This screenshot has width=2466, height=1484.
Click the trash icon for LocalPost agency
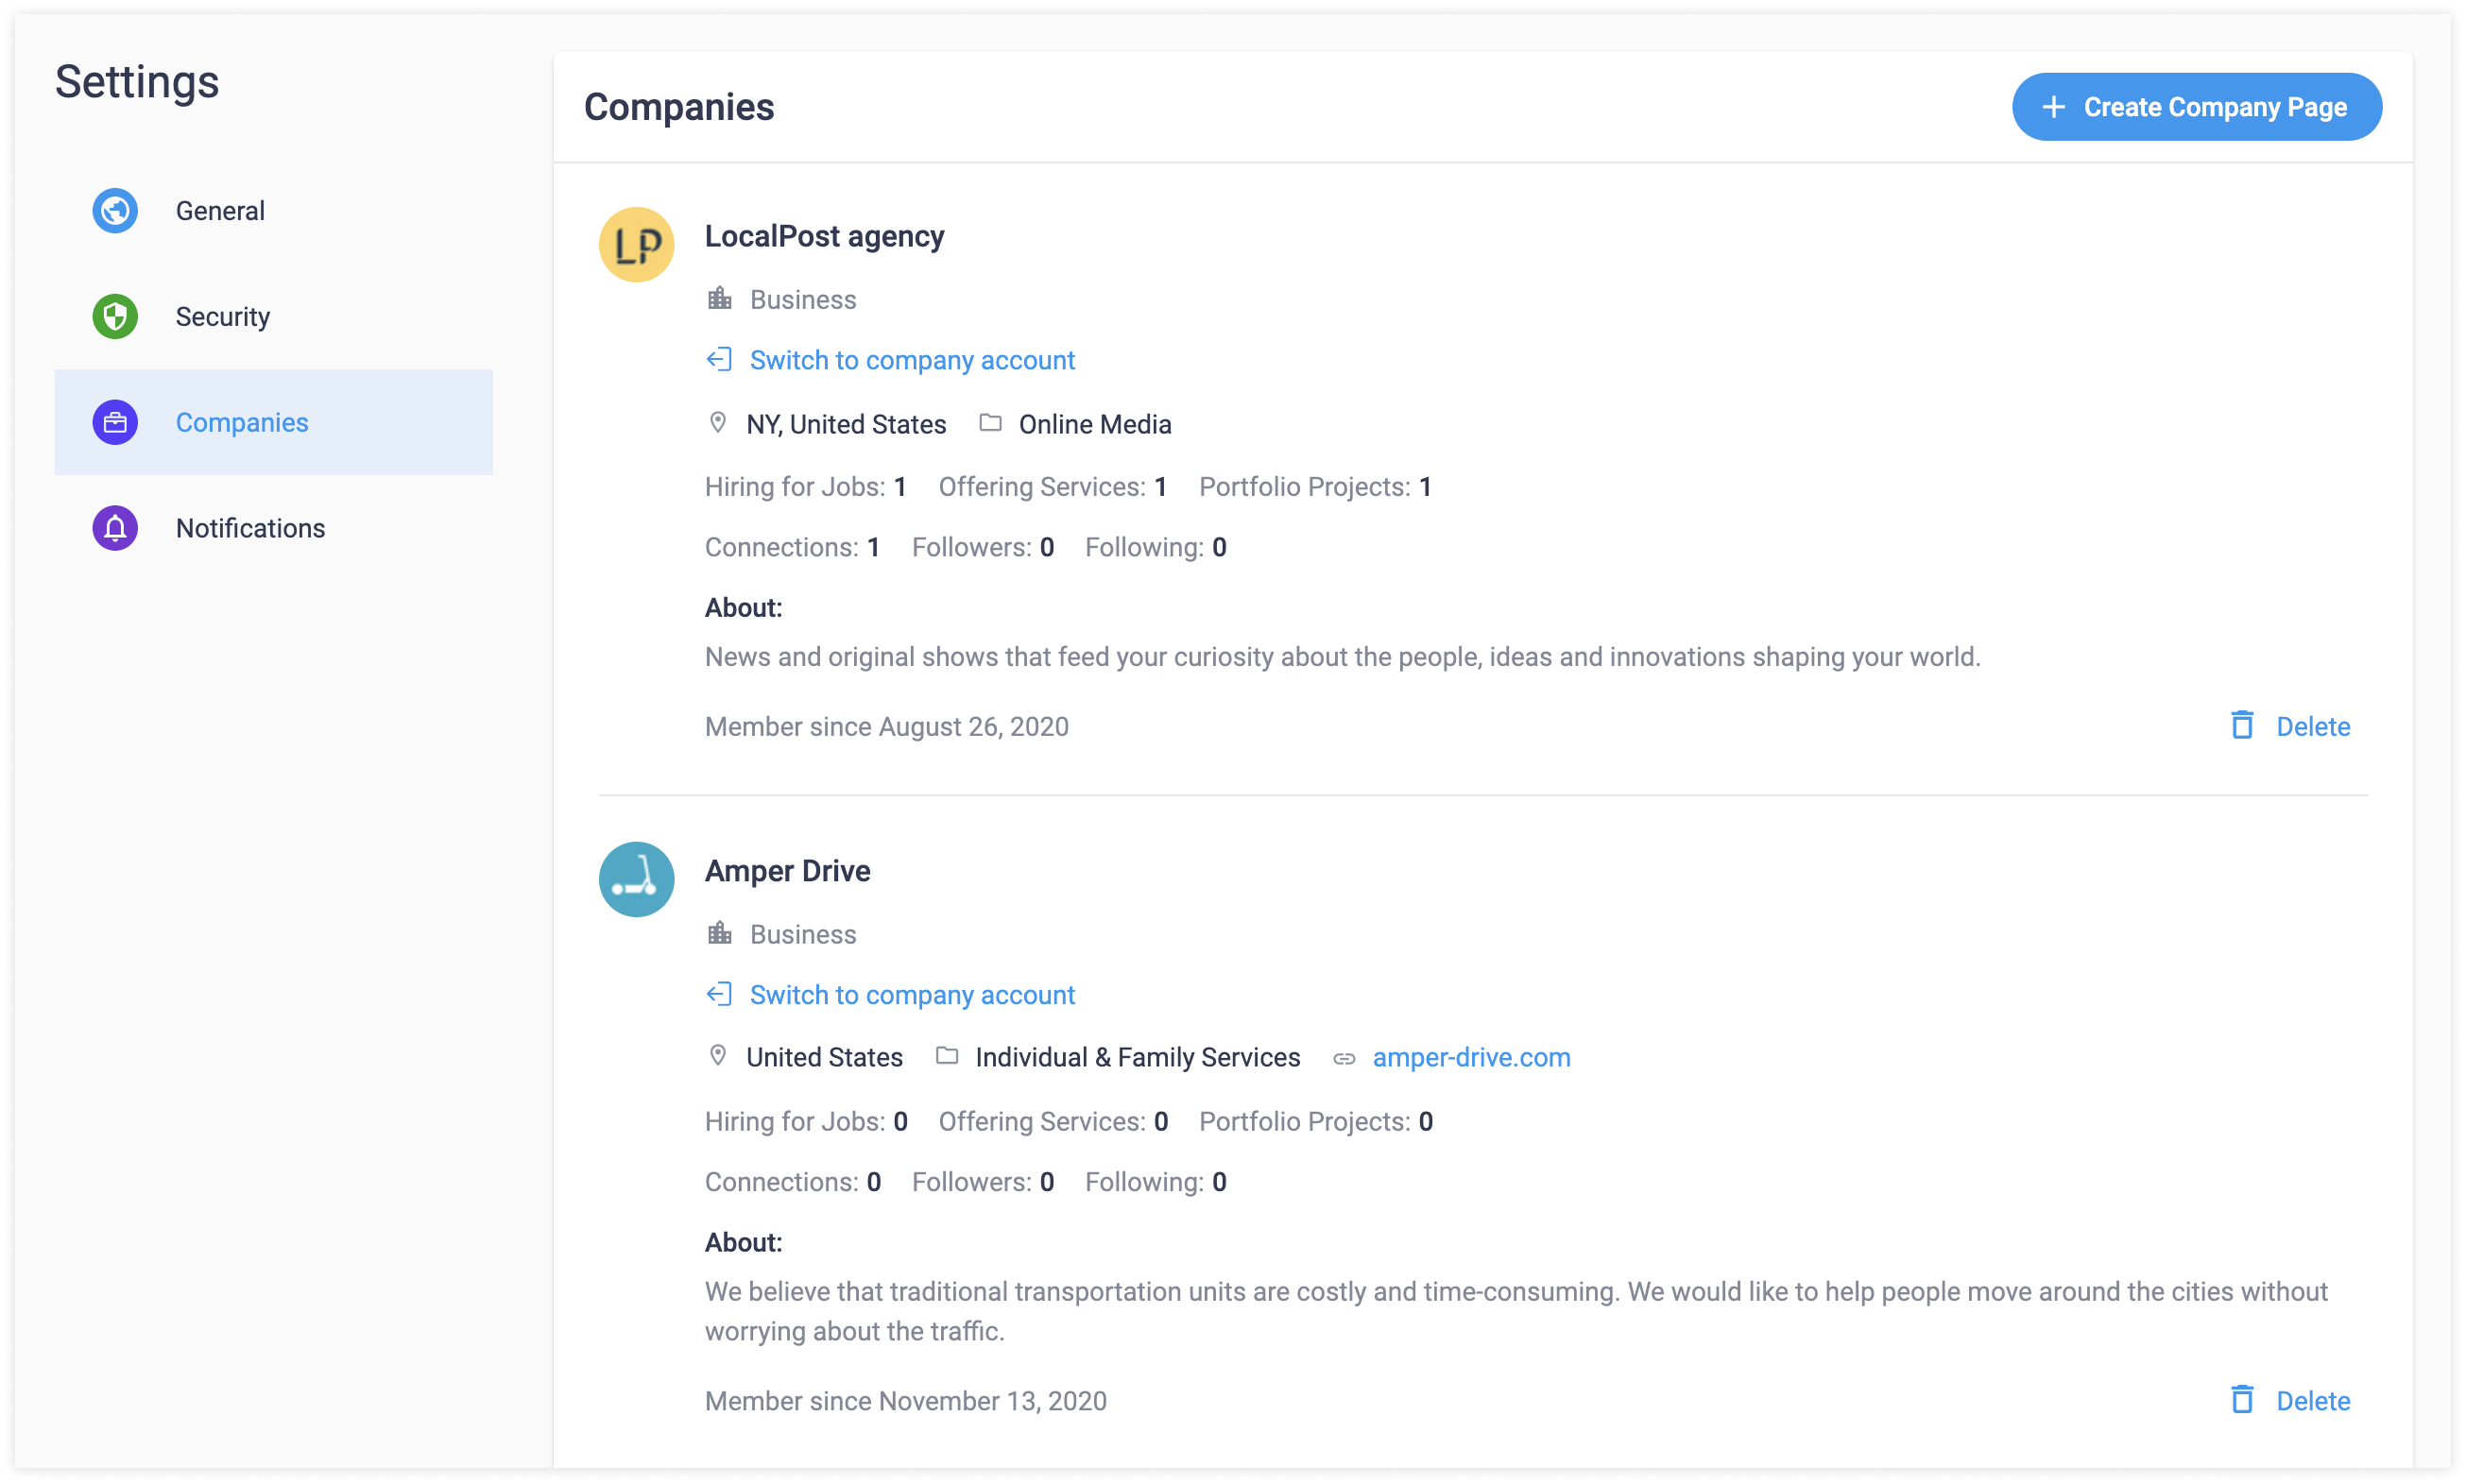coord(2242,726)
